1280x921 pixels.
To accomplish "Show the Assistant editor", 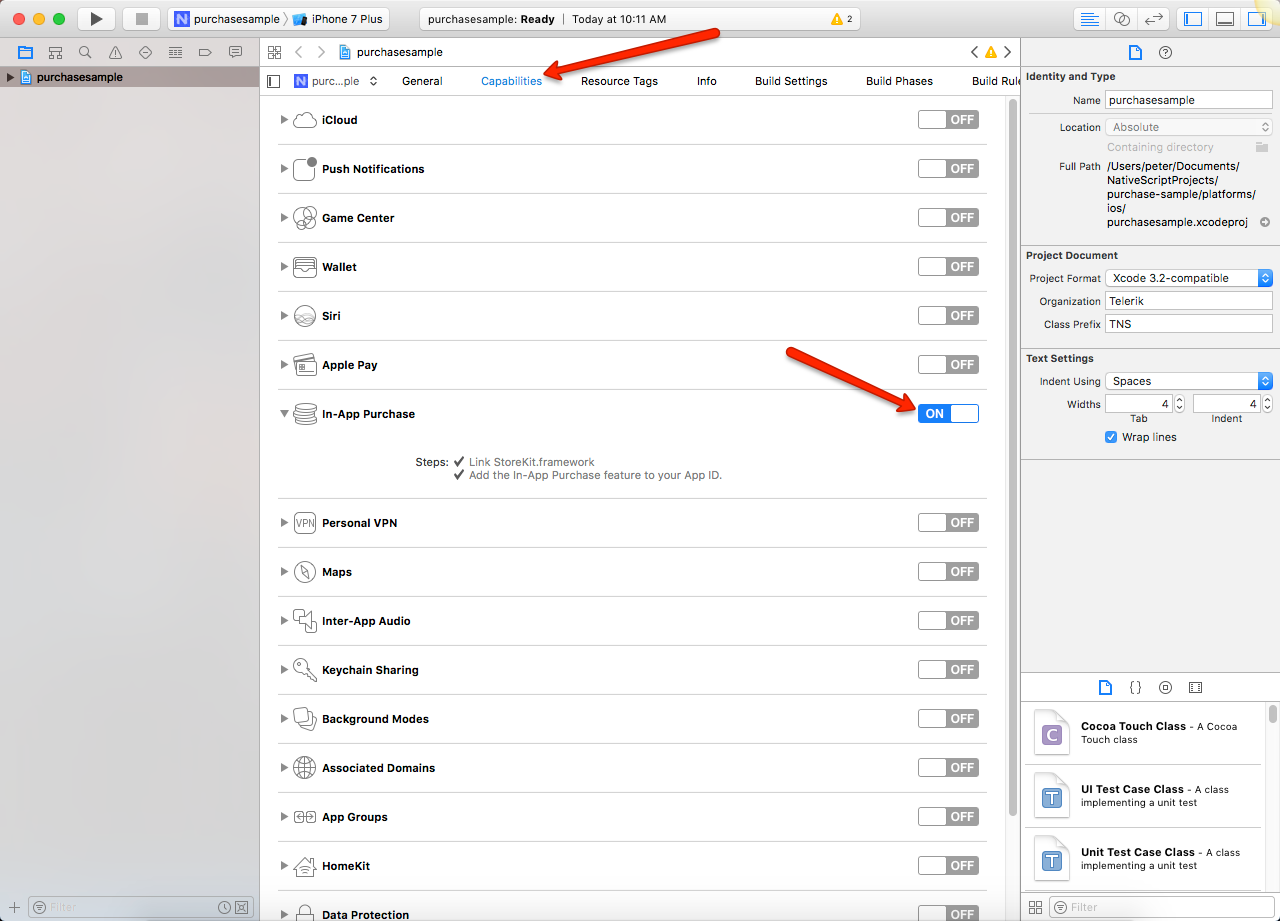I will pyautogui.click(x=1121, y=19).
